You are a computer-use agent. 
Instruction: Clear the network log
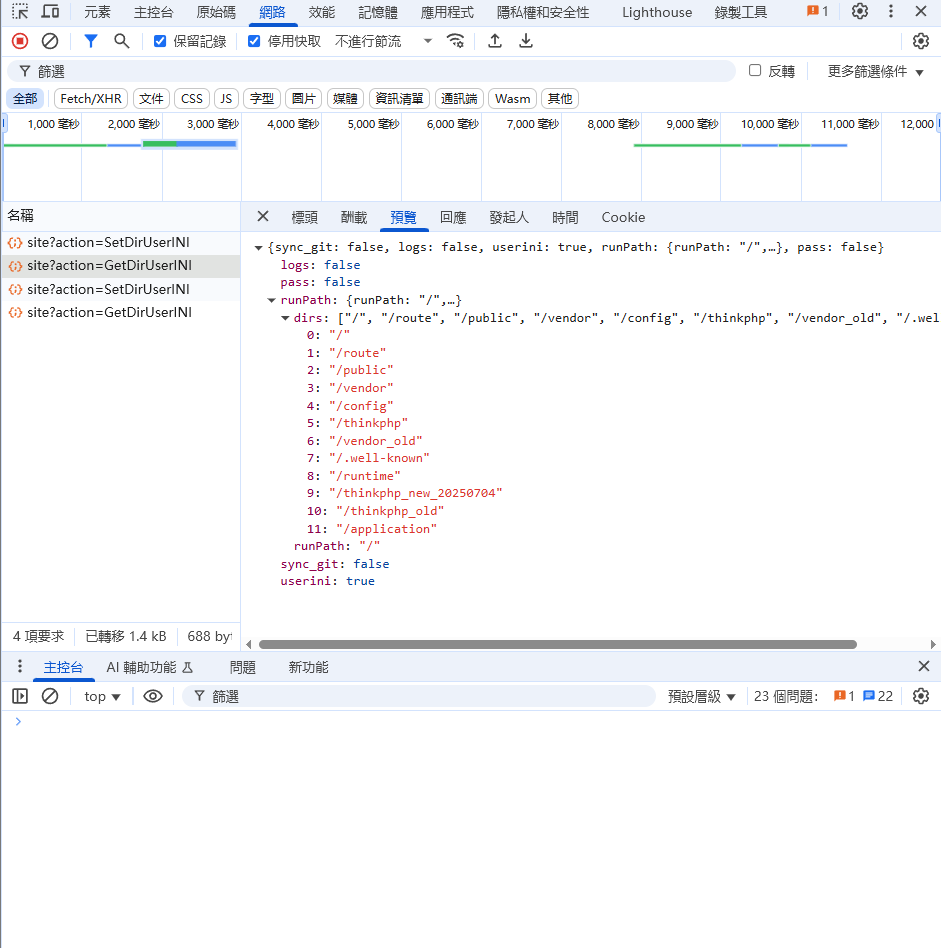pyautogui.click(x=50, y=41)
